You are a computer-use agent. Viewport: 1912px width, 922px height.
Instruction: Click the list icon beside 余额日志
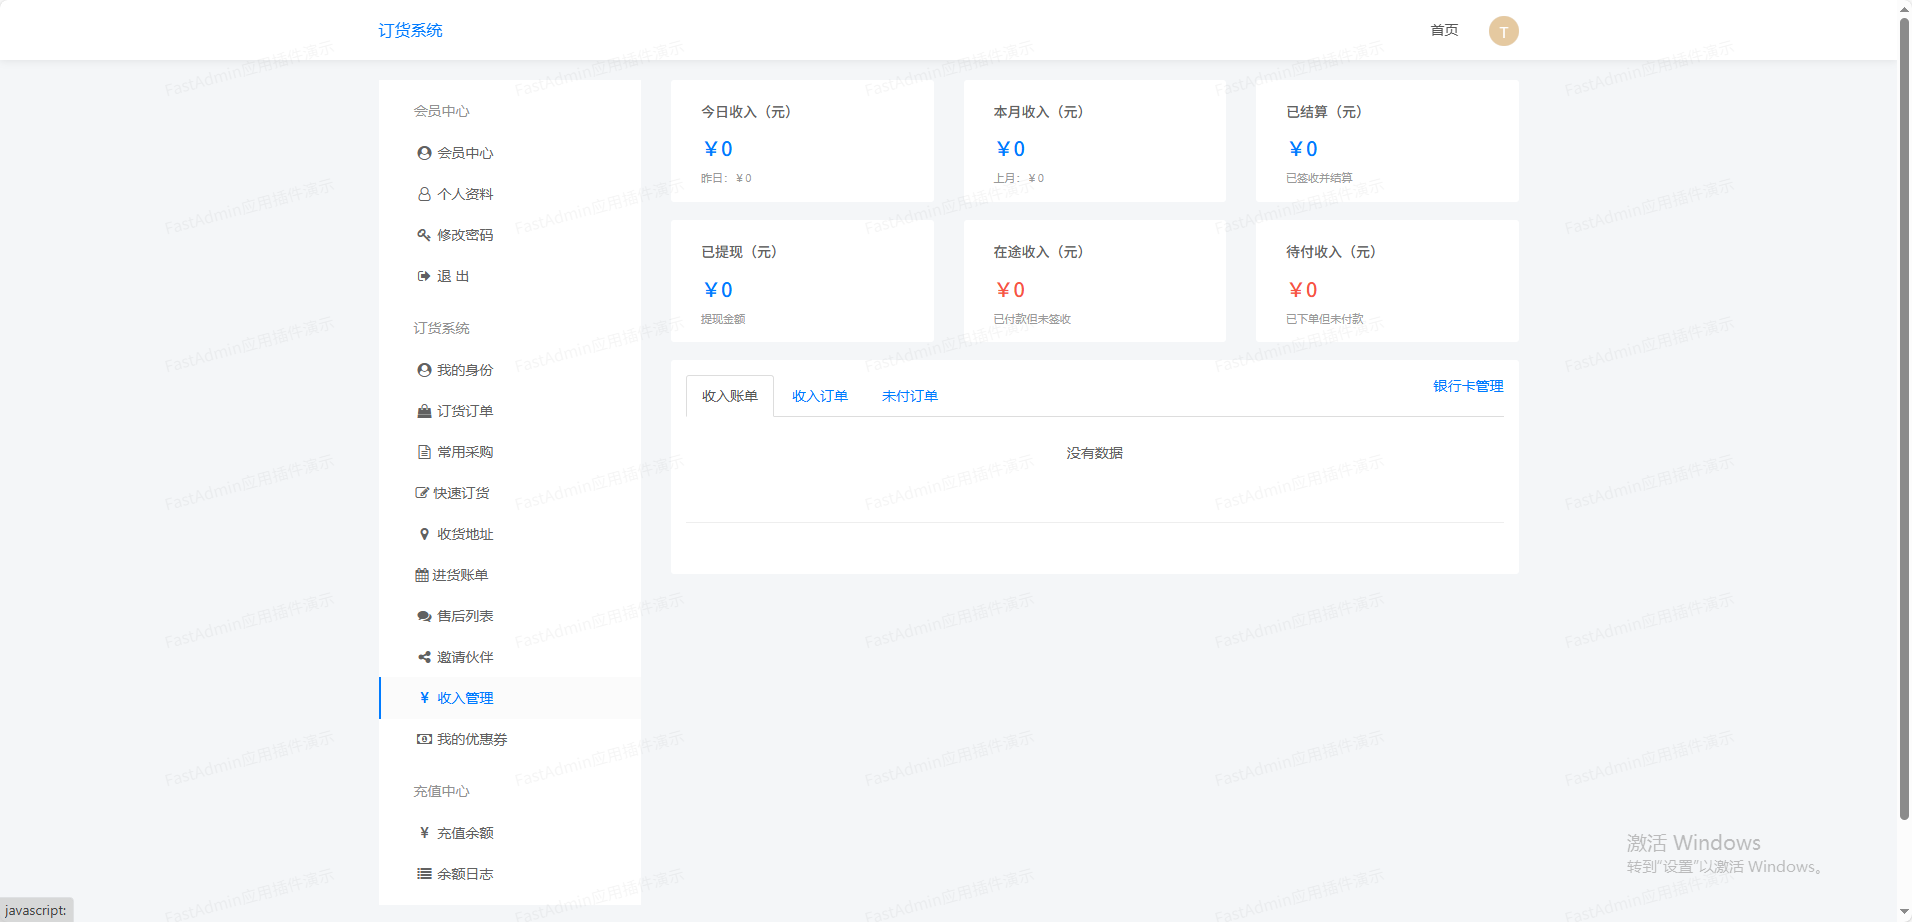(x=424, y=874)
